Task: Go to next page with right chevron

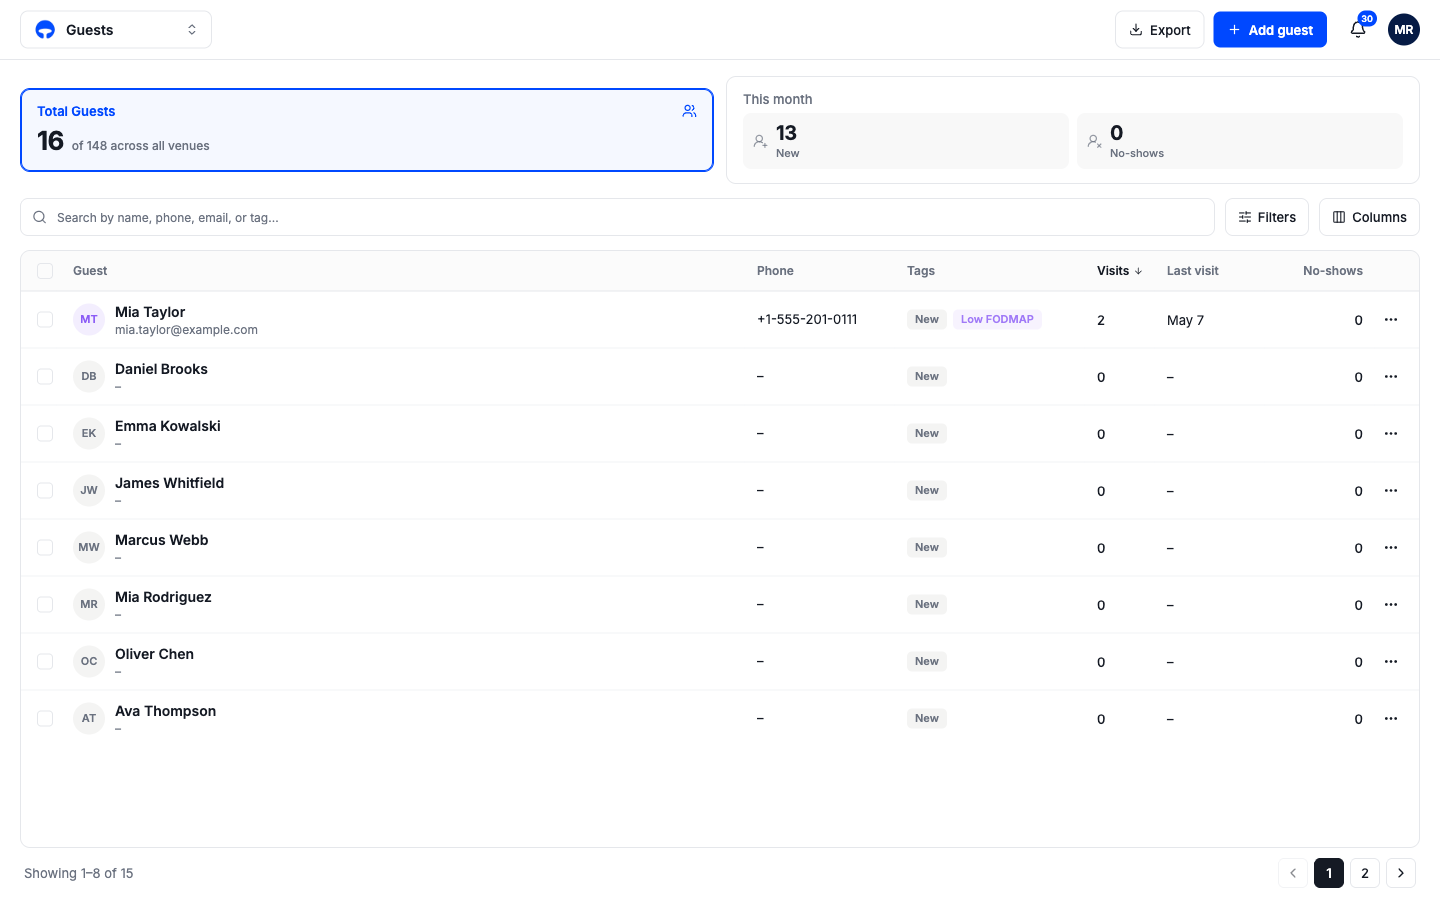Action: 1401,873
